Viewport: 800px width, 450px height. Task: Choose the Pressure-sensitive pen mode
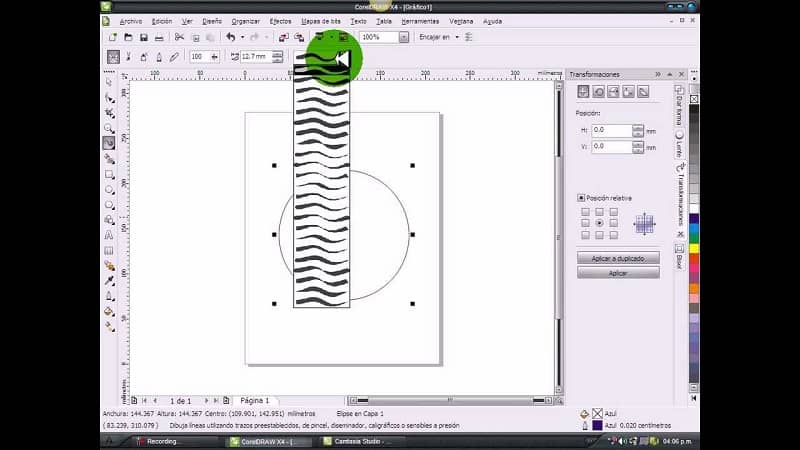(x=174, y=57)
